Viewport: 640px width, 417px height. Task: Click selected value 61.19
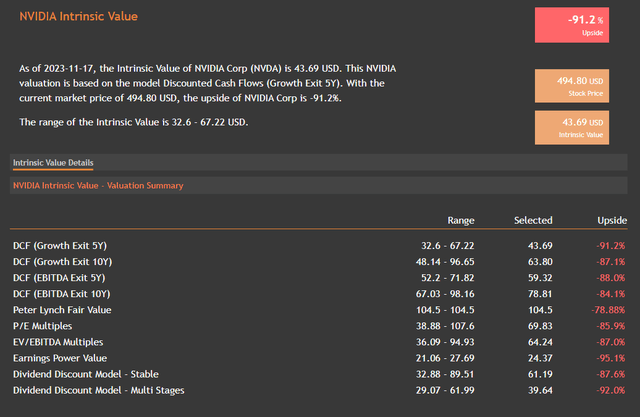click(x=540, y=374)
